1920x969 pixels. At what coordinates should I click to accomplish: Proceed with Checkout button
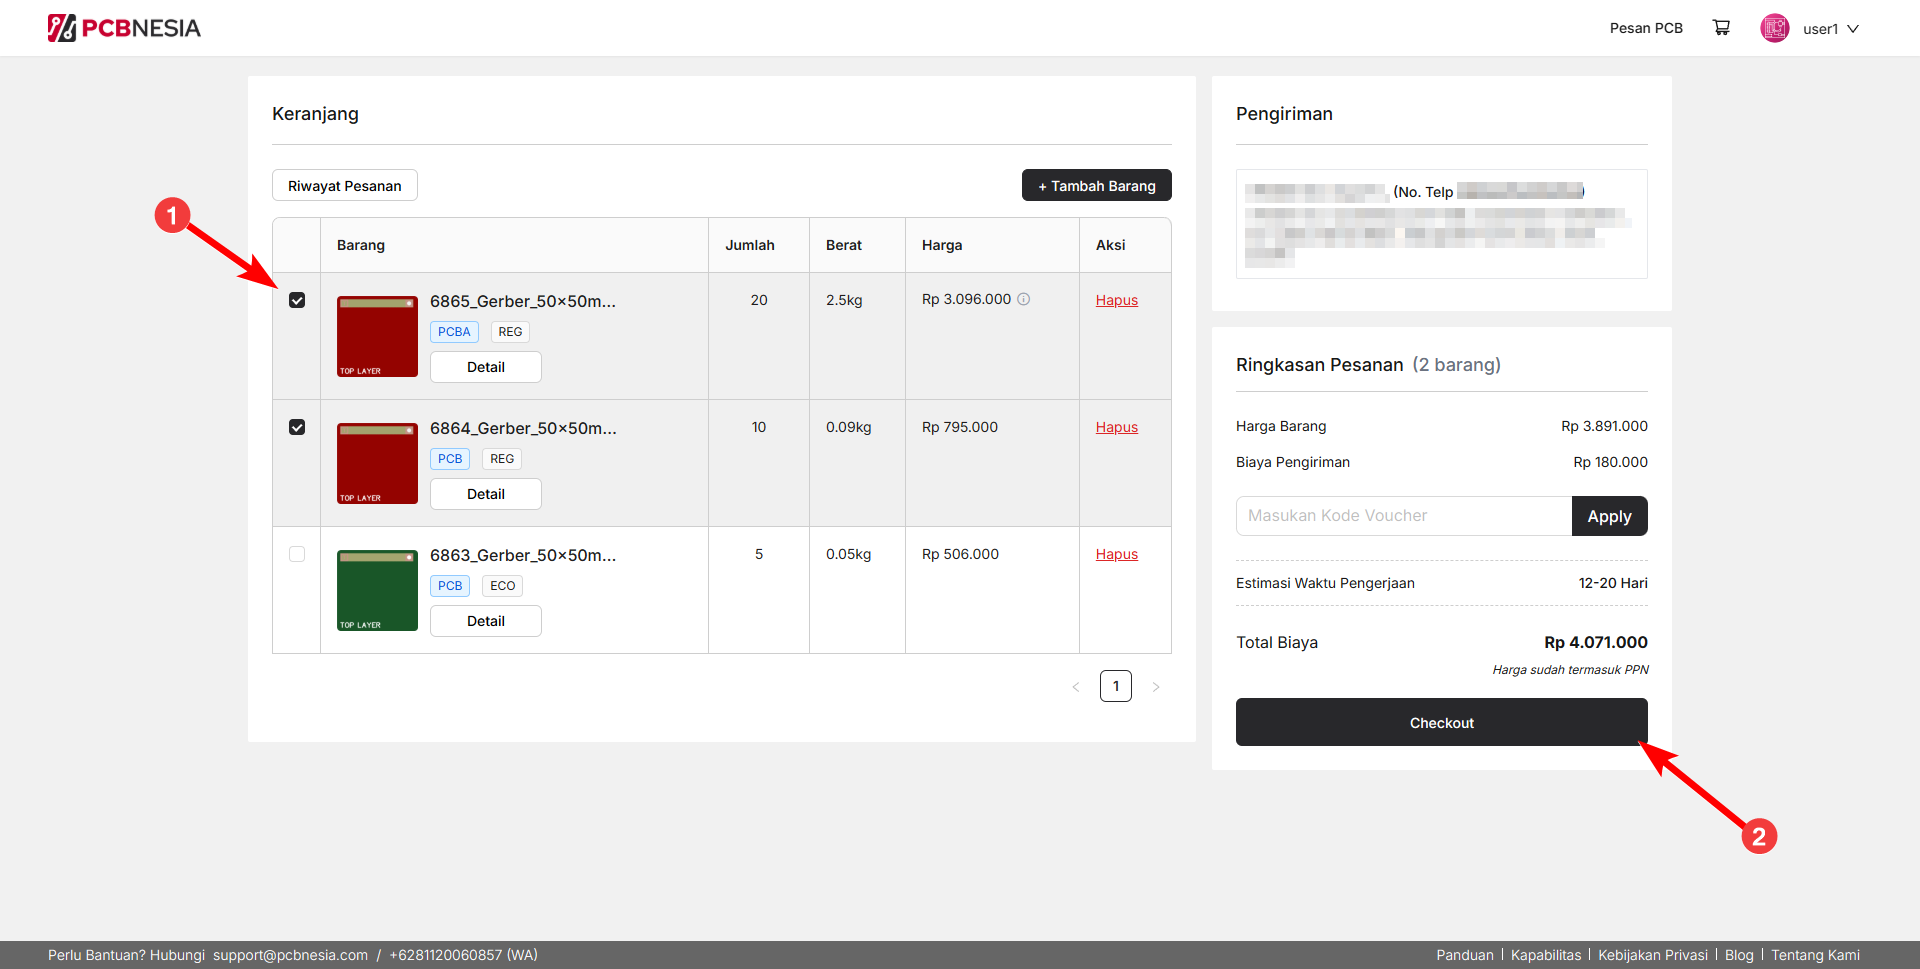tap(1442, 722)
